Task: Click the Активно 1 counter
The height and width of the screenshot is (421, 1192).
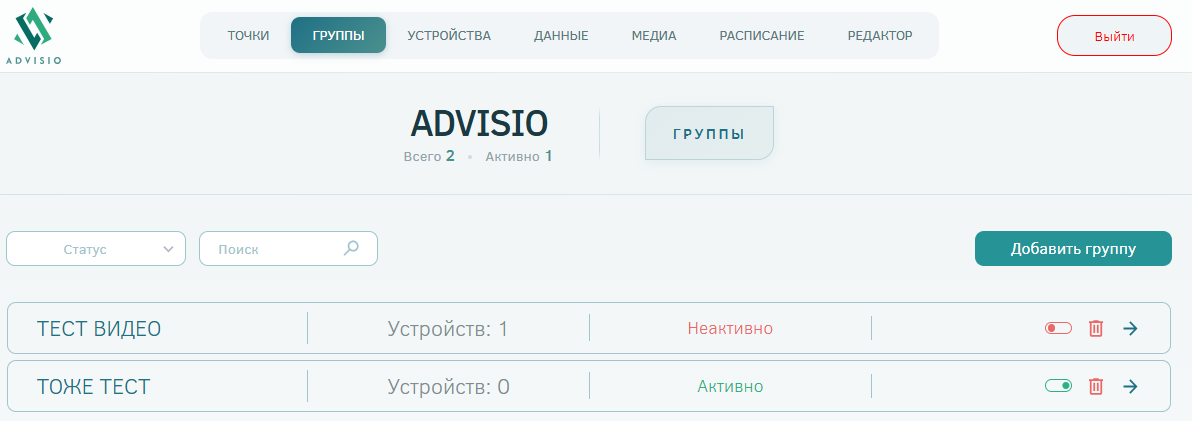Action: [518, 157]
